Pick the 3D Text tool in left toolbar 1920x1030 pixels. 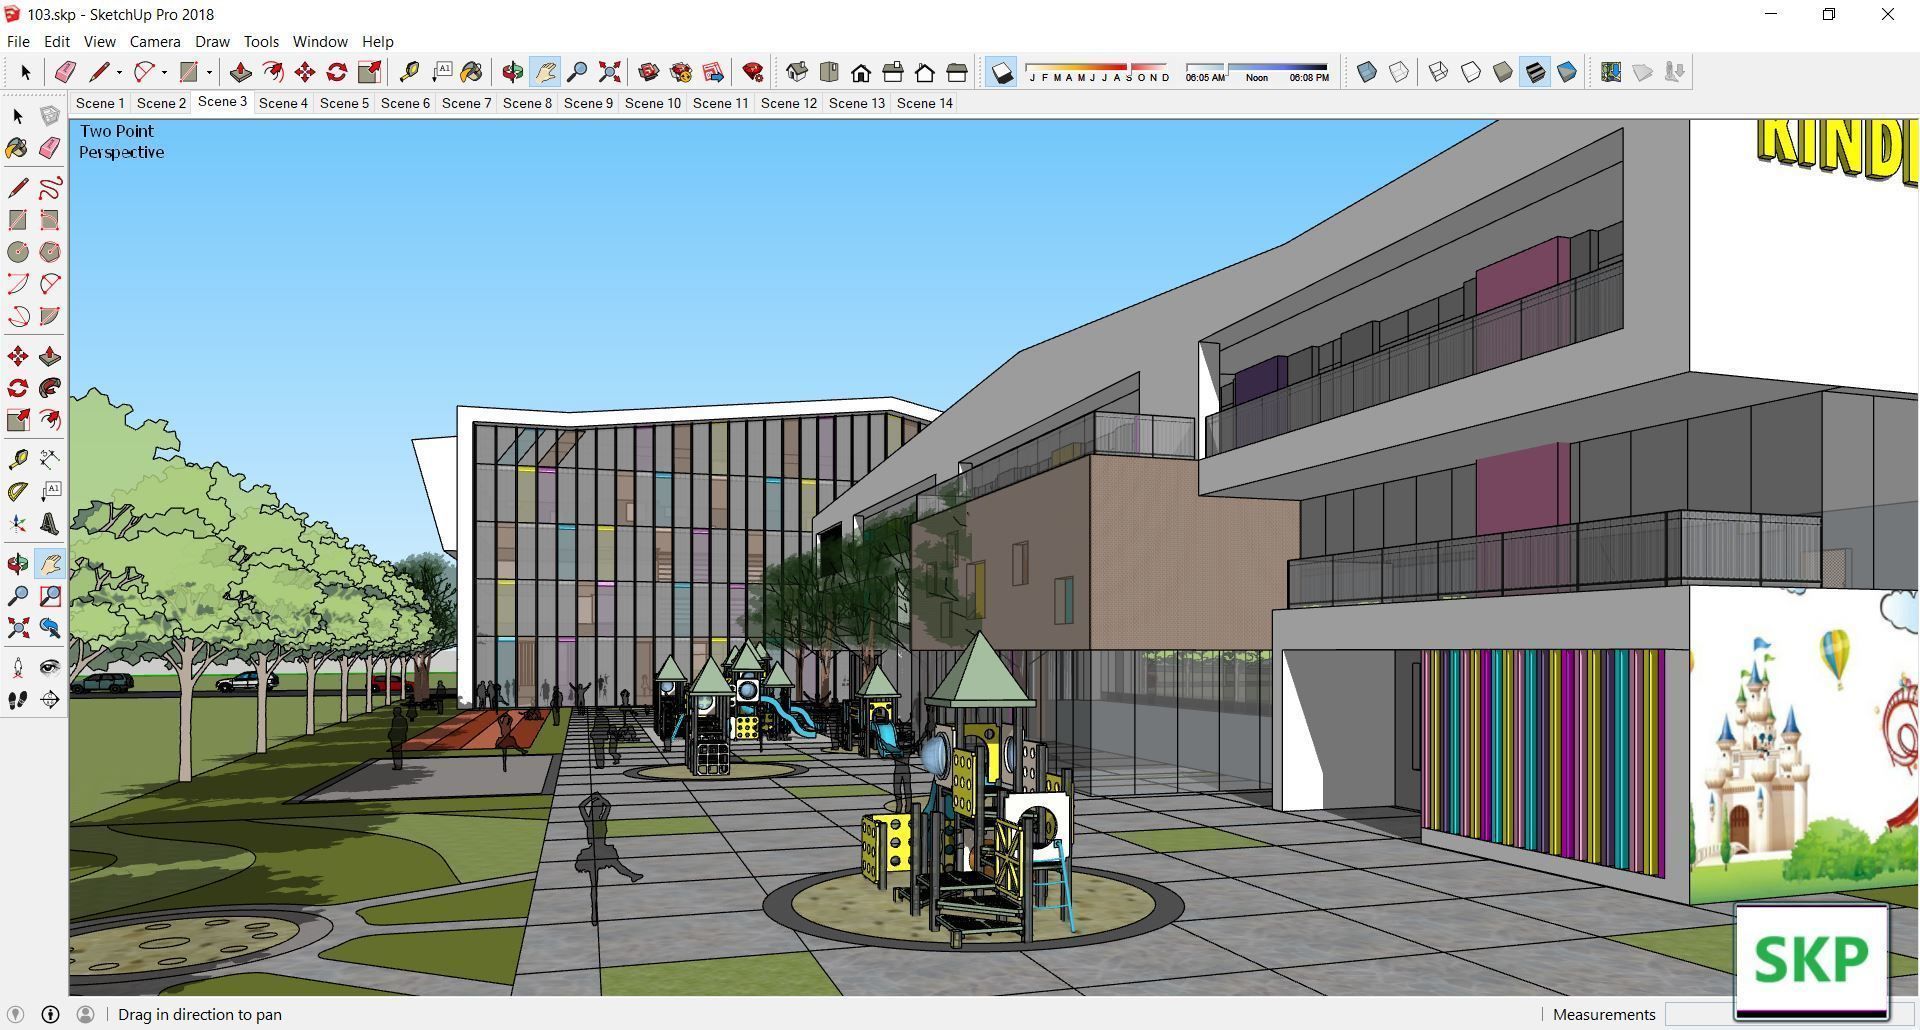coord(50,524)
